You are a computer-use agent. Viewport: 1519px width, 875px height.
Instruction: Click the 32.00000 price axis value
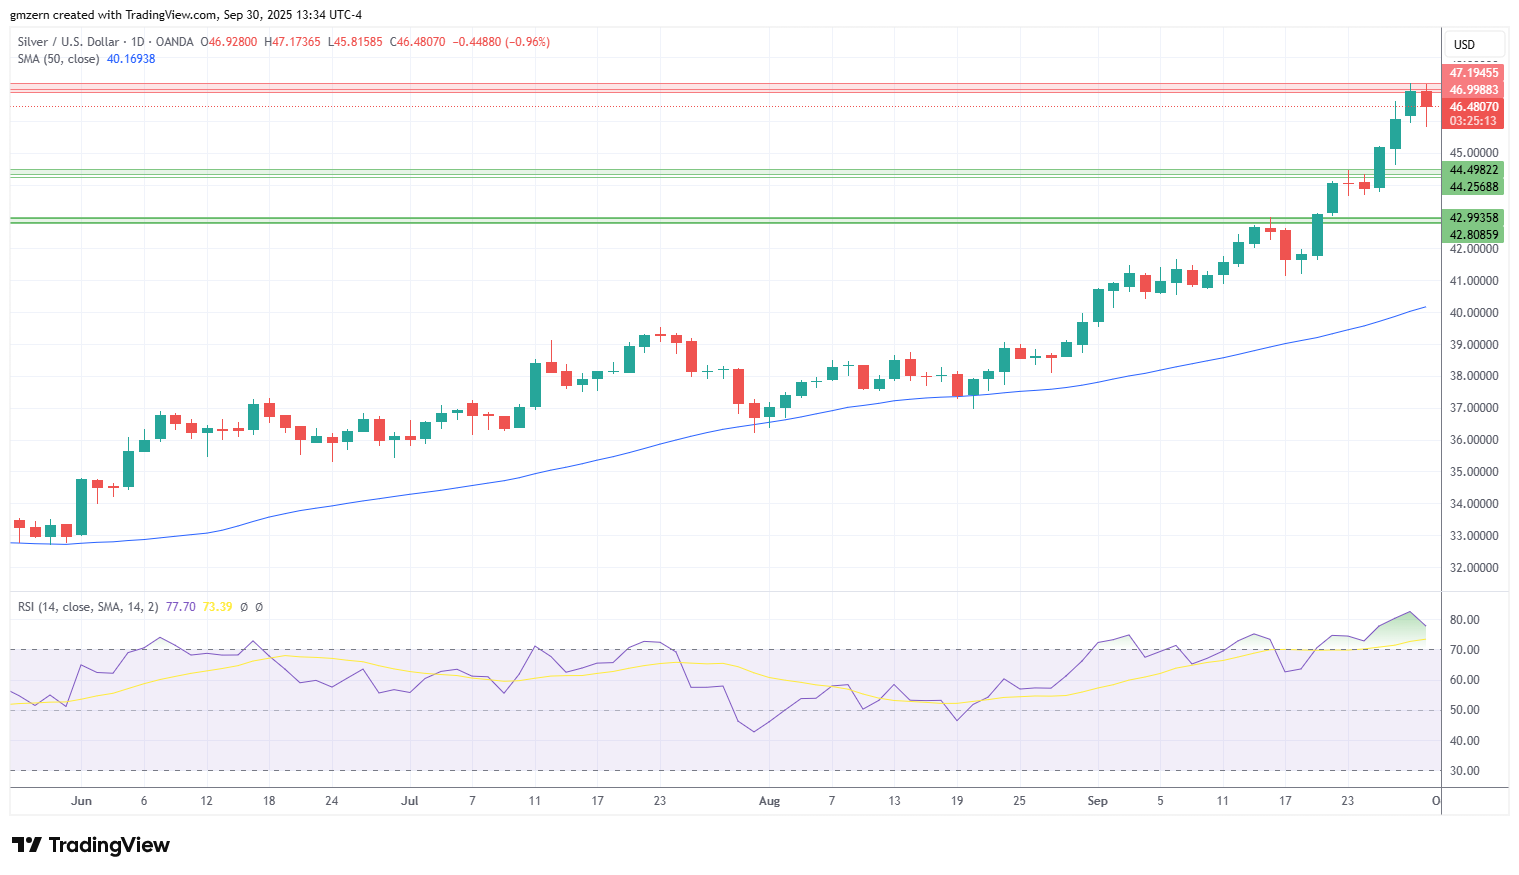[1474, 568]
